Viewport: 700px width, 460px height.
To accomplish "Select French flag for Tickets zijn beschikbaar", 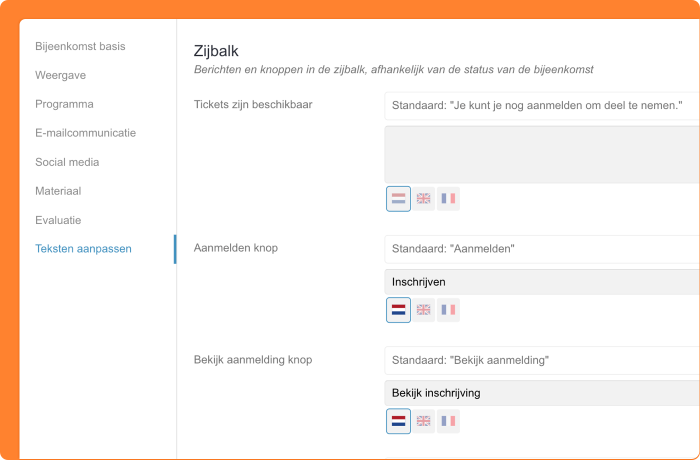I will [448, 199].
